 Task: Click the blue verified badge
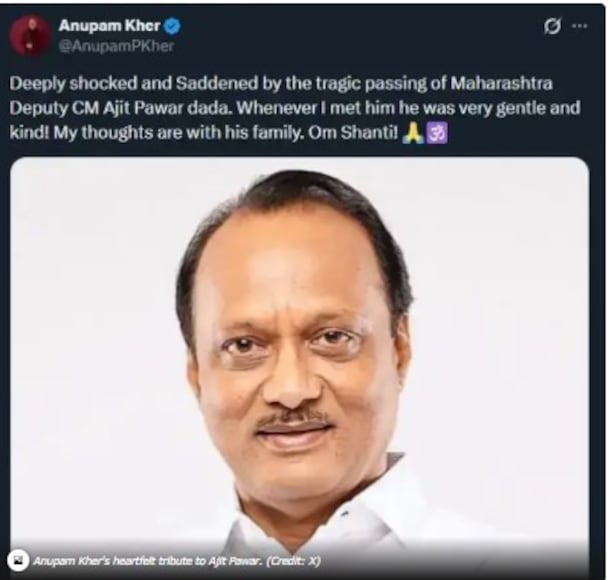[x=173, y=26]
